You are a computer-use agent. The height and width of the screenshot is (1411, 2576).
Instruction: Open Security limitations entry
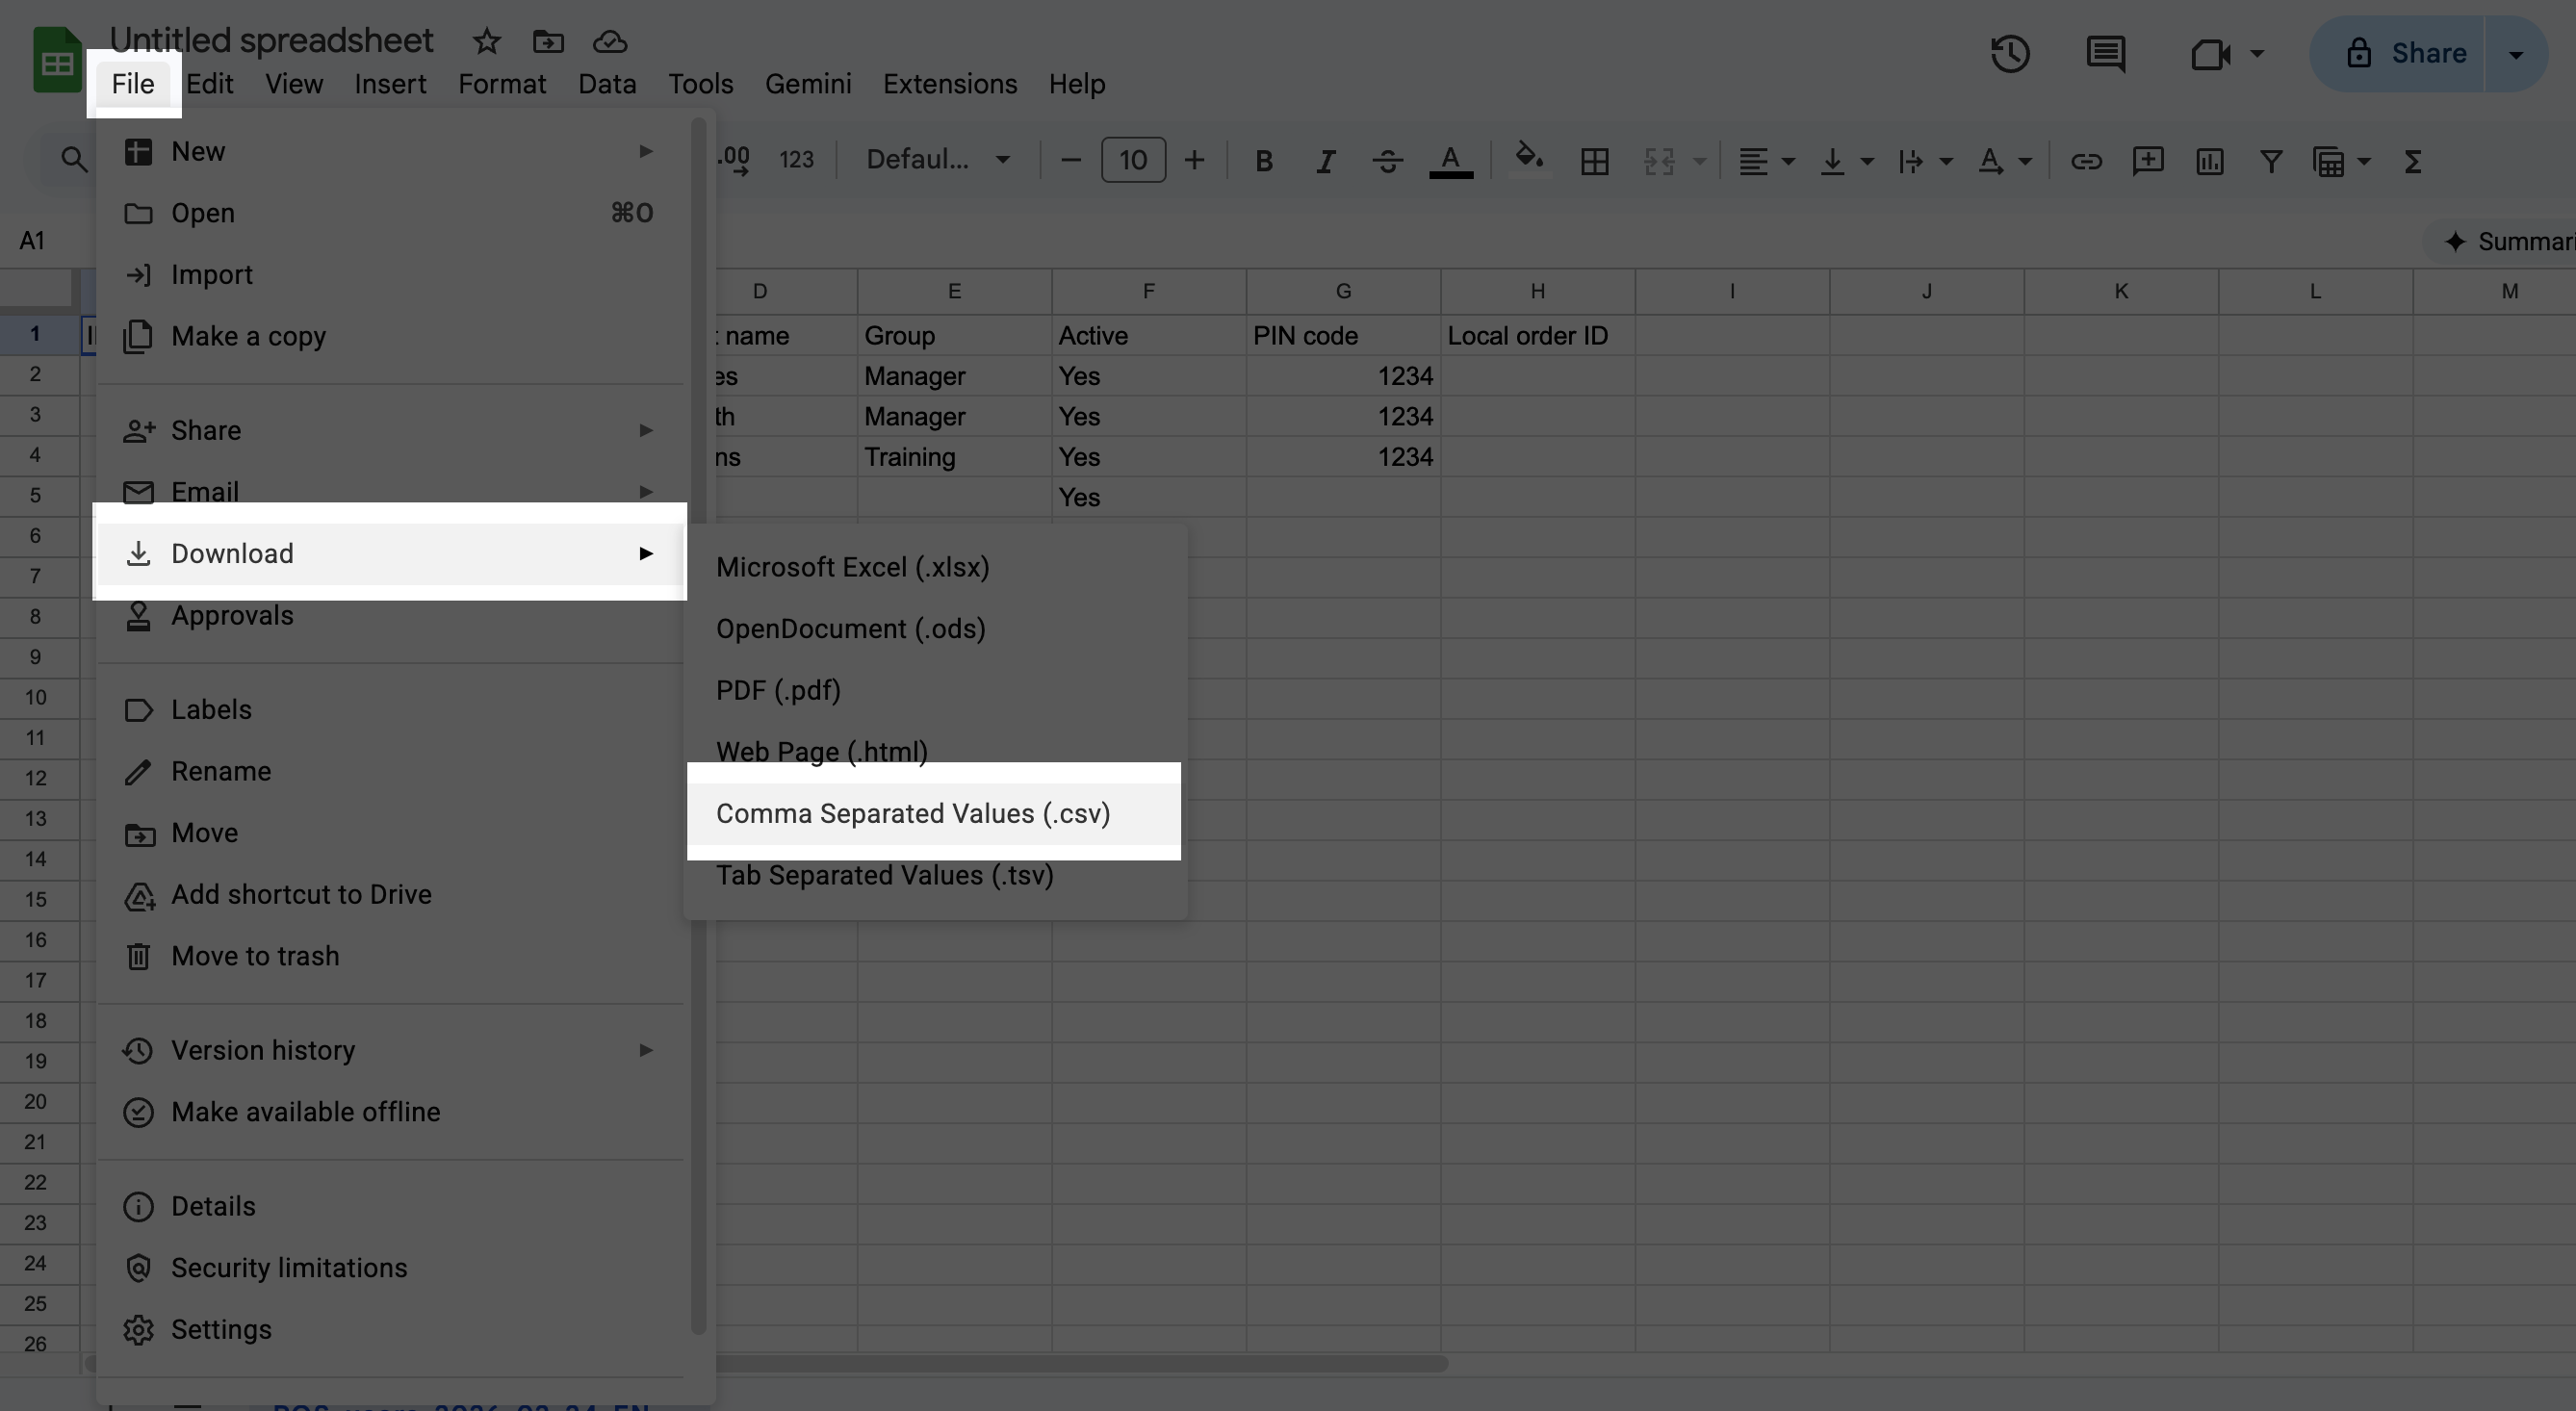pyautogui.click(x=390, y=1268)
